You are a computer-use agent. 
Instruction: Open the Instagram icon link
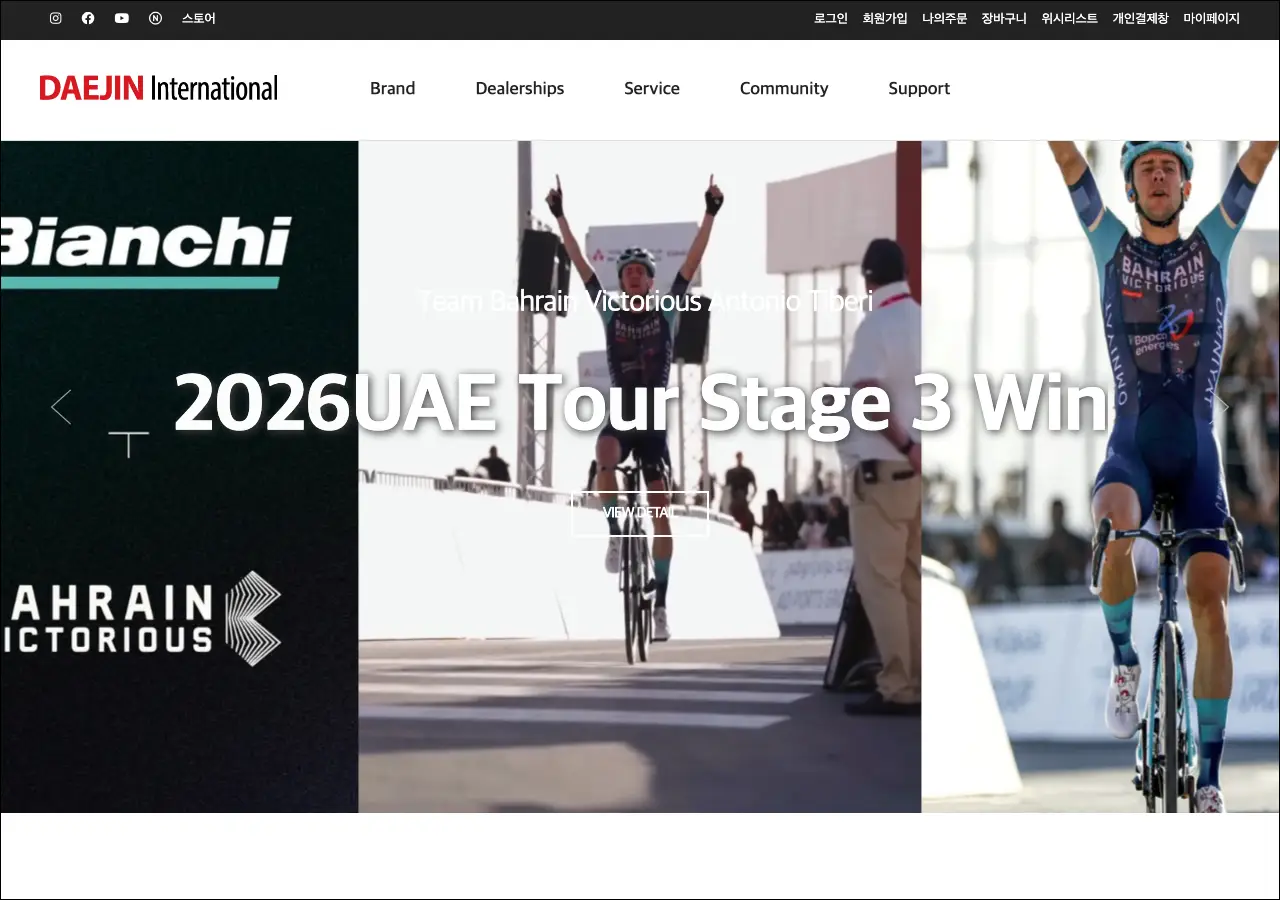point(56,18)
